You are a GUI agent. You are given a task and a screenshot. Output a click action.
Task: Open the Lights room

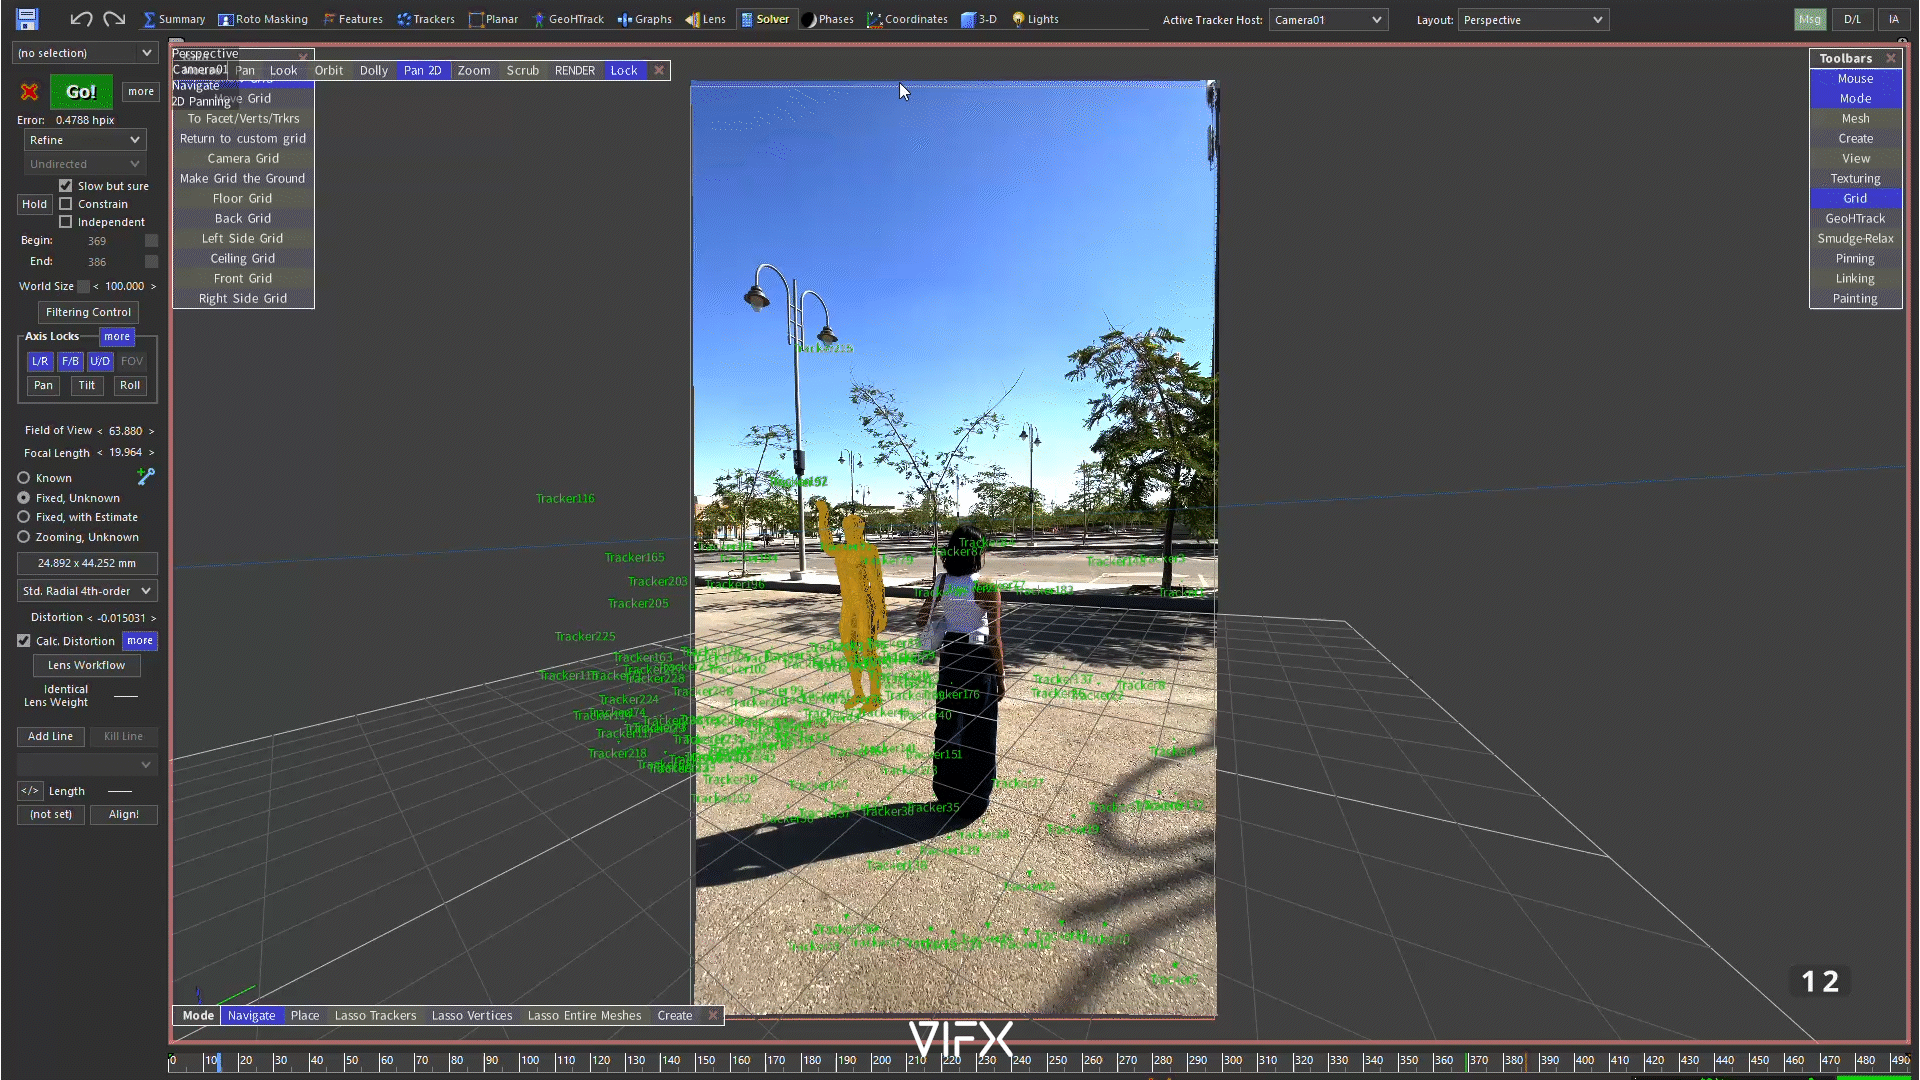(x=1035, y=19)
